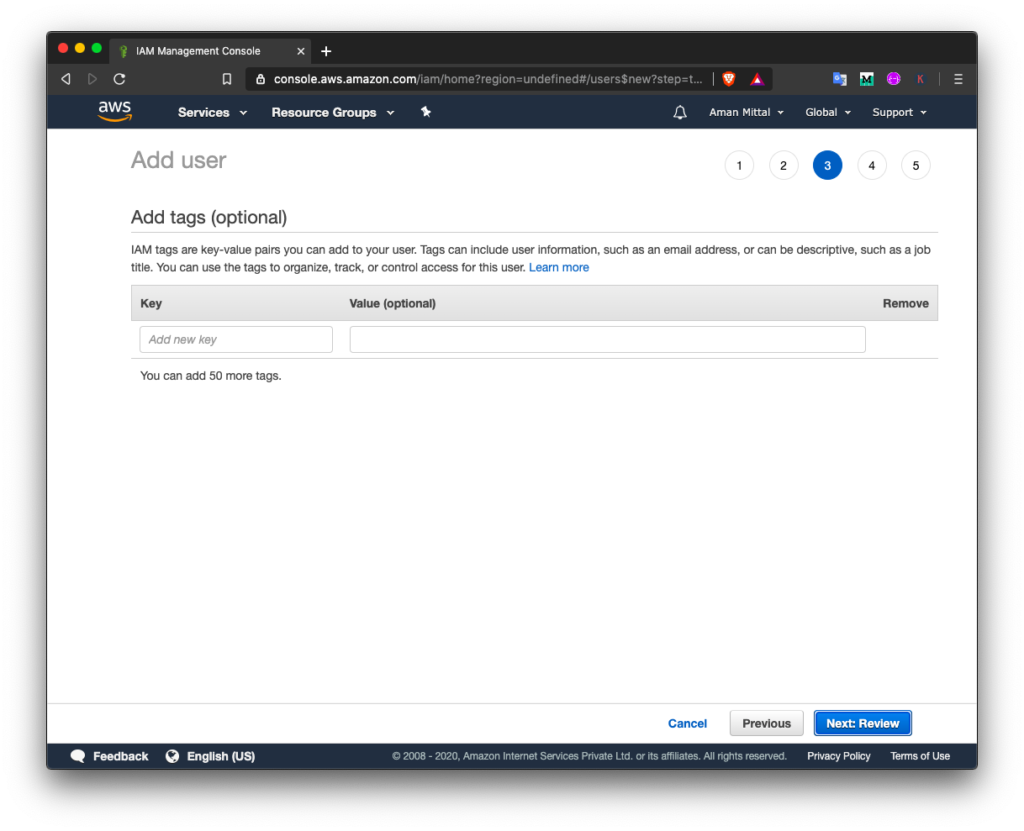The height and width of the screenshot is (831, 1024).
Task: Click the browser reload icon
Action: point(118,78)
